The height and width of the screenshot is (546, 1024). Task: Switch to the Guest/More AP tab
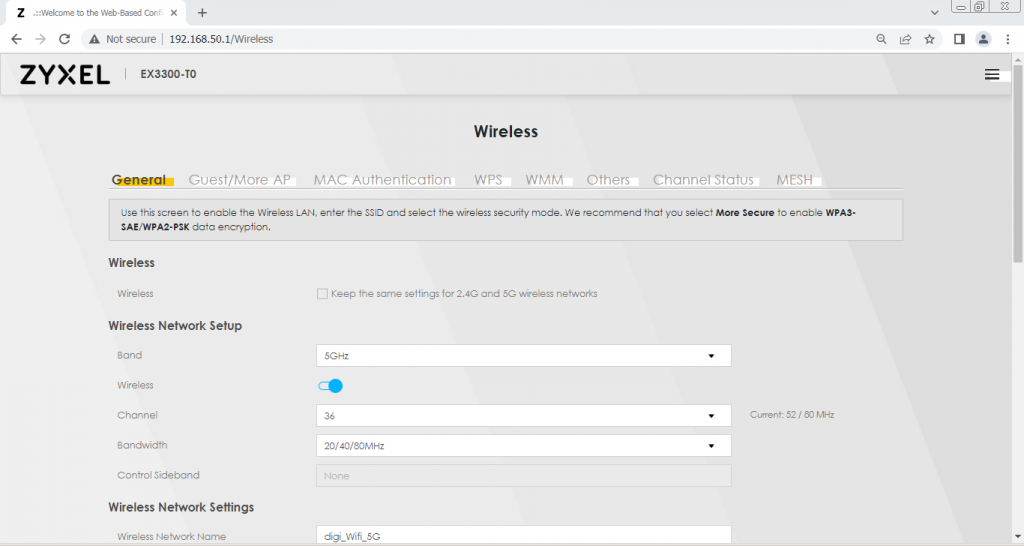pyautogui.click(x=239, y=180)
